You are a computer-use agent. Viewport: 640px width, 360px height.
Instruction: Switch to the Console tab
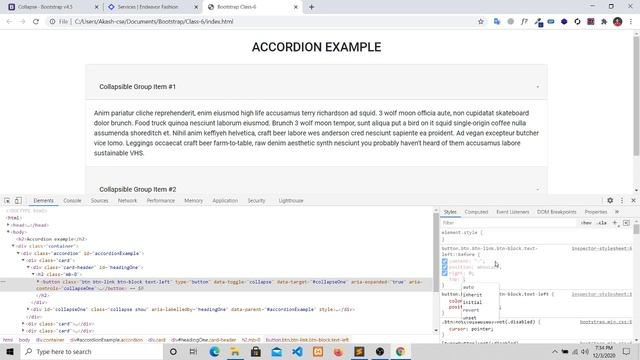(x=72, y=200)
